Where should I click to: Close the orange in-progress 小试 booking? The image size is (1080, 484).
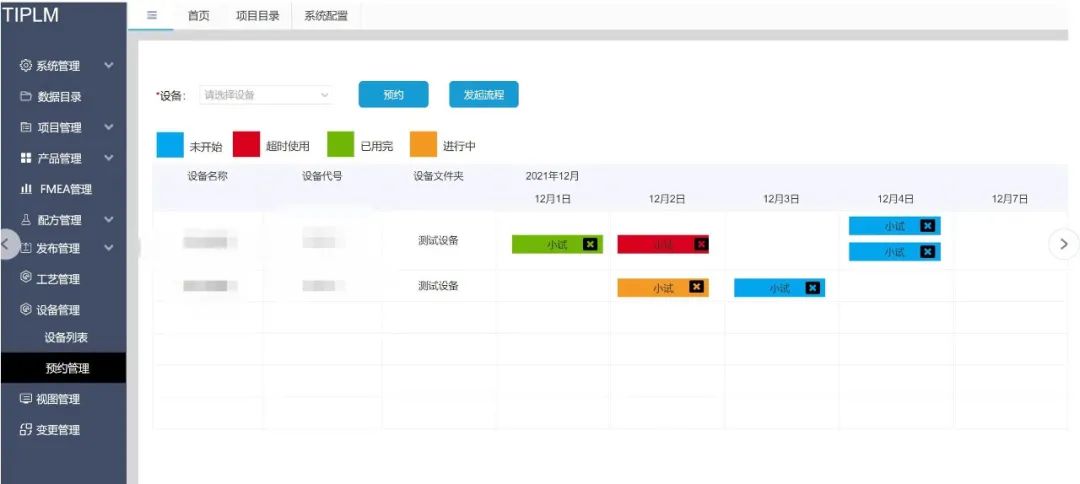click(x=696, y=288)
